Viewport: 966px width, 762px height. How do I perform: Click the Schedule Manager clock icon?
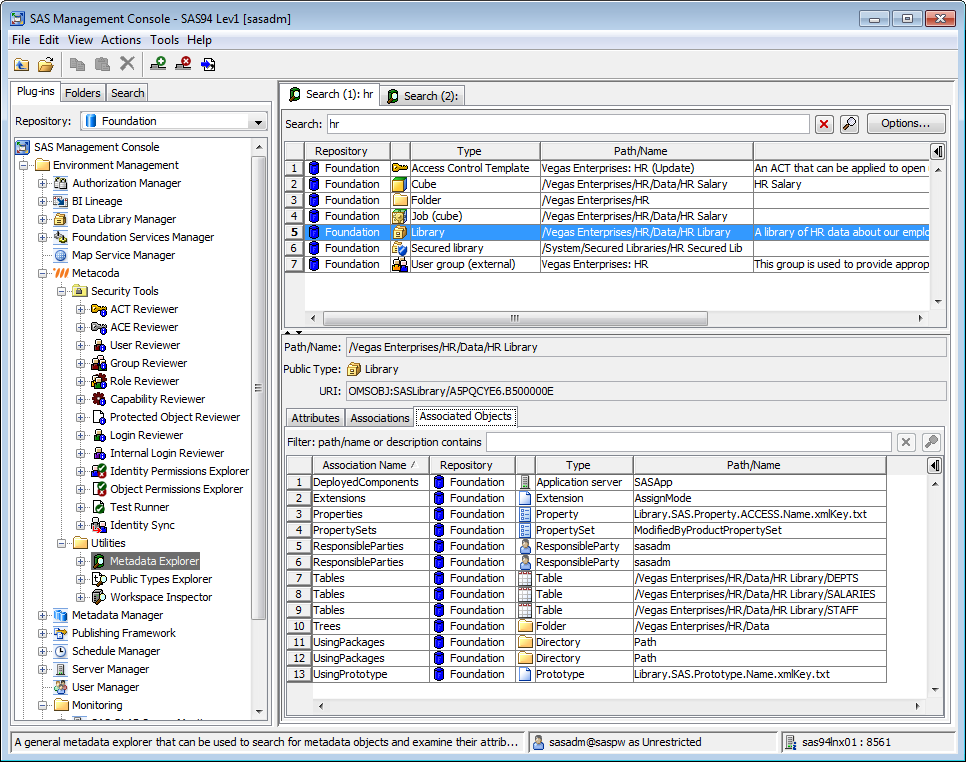pyautogui.click(x=60, y=651)
